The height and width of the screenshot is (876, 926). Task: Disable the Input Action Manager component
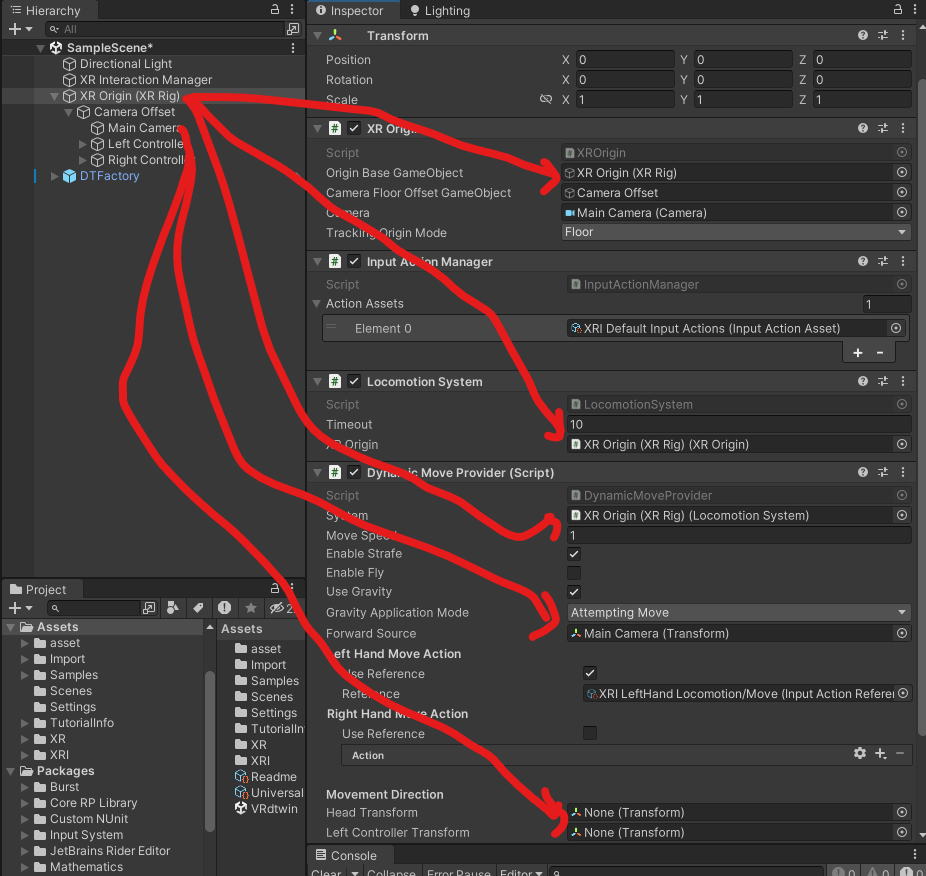354,261
